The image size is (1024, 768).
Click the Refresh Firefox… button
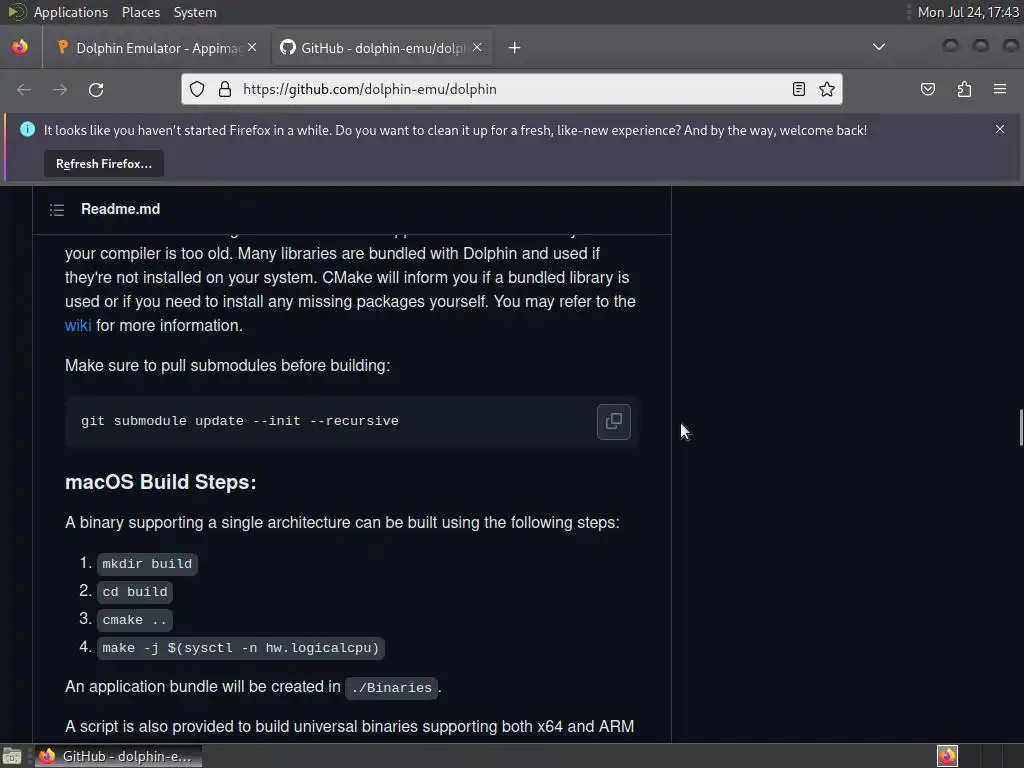pyautogui.click(x=104, y=164)
